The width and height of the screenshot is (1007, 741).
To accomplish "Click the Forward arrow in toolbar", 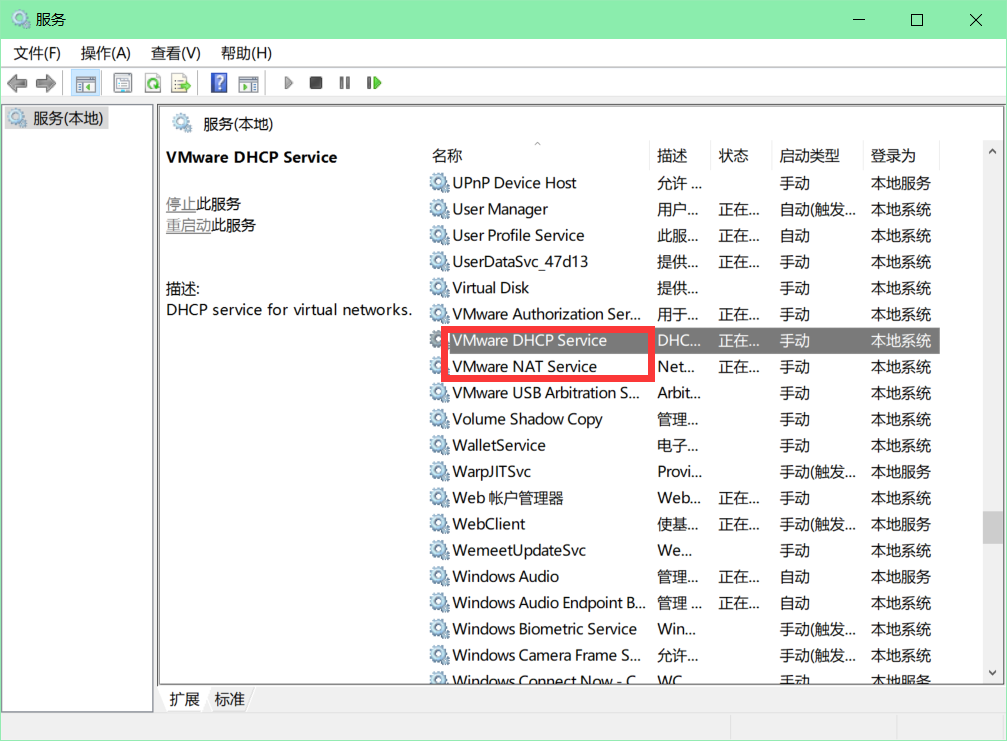I will coord(45,83).
